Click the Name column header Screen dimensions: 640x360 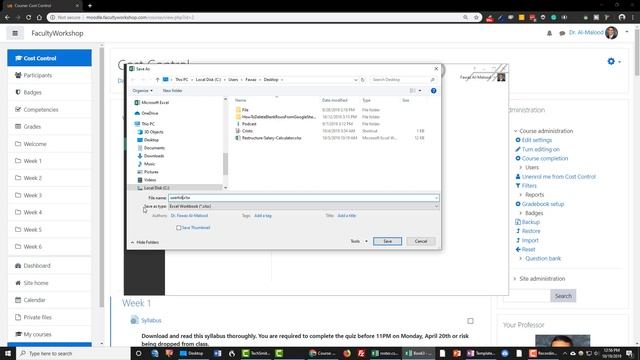(x=240, y=100)
